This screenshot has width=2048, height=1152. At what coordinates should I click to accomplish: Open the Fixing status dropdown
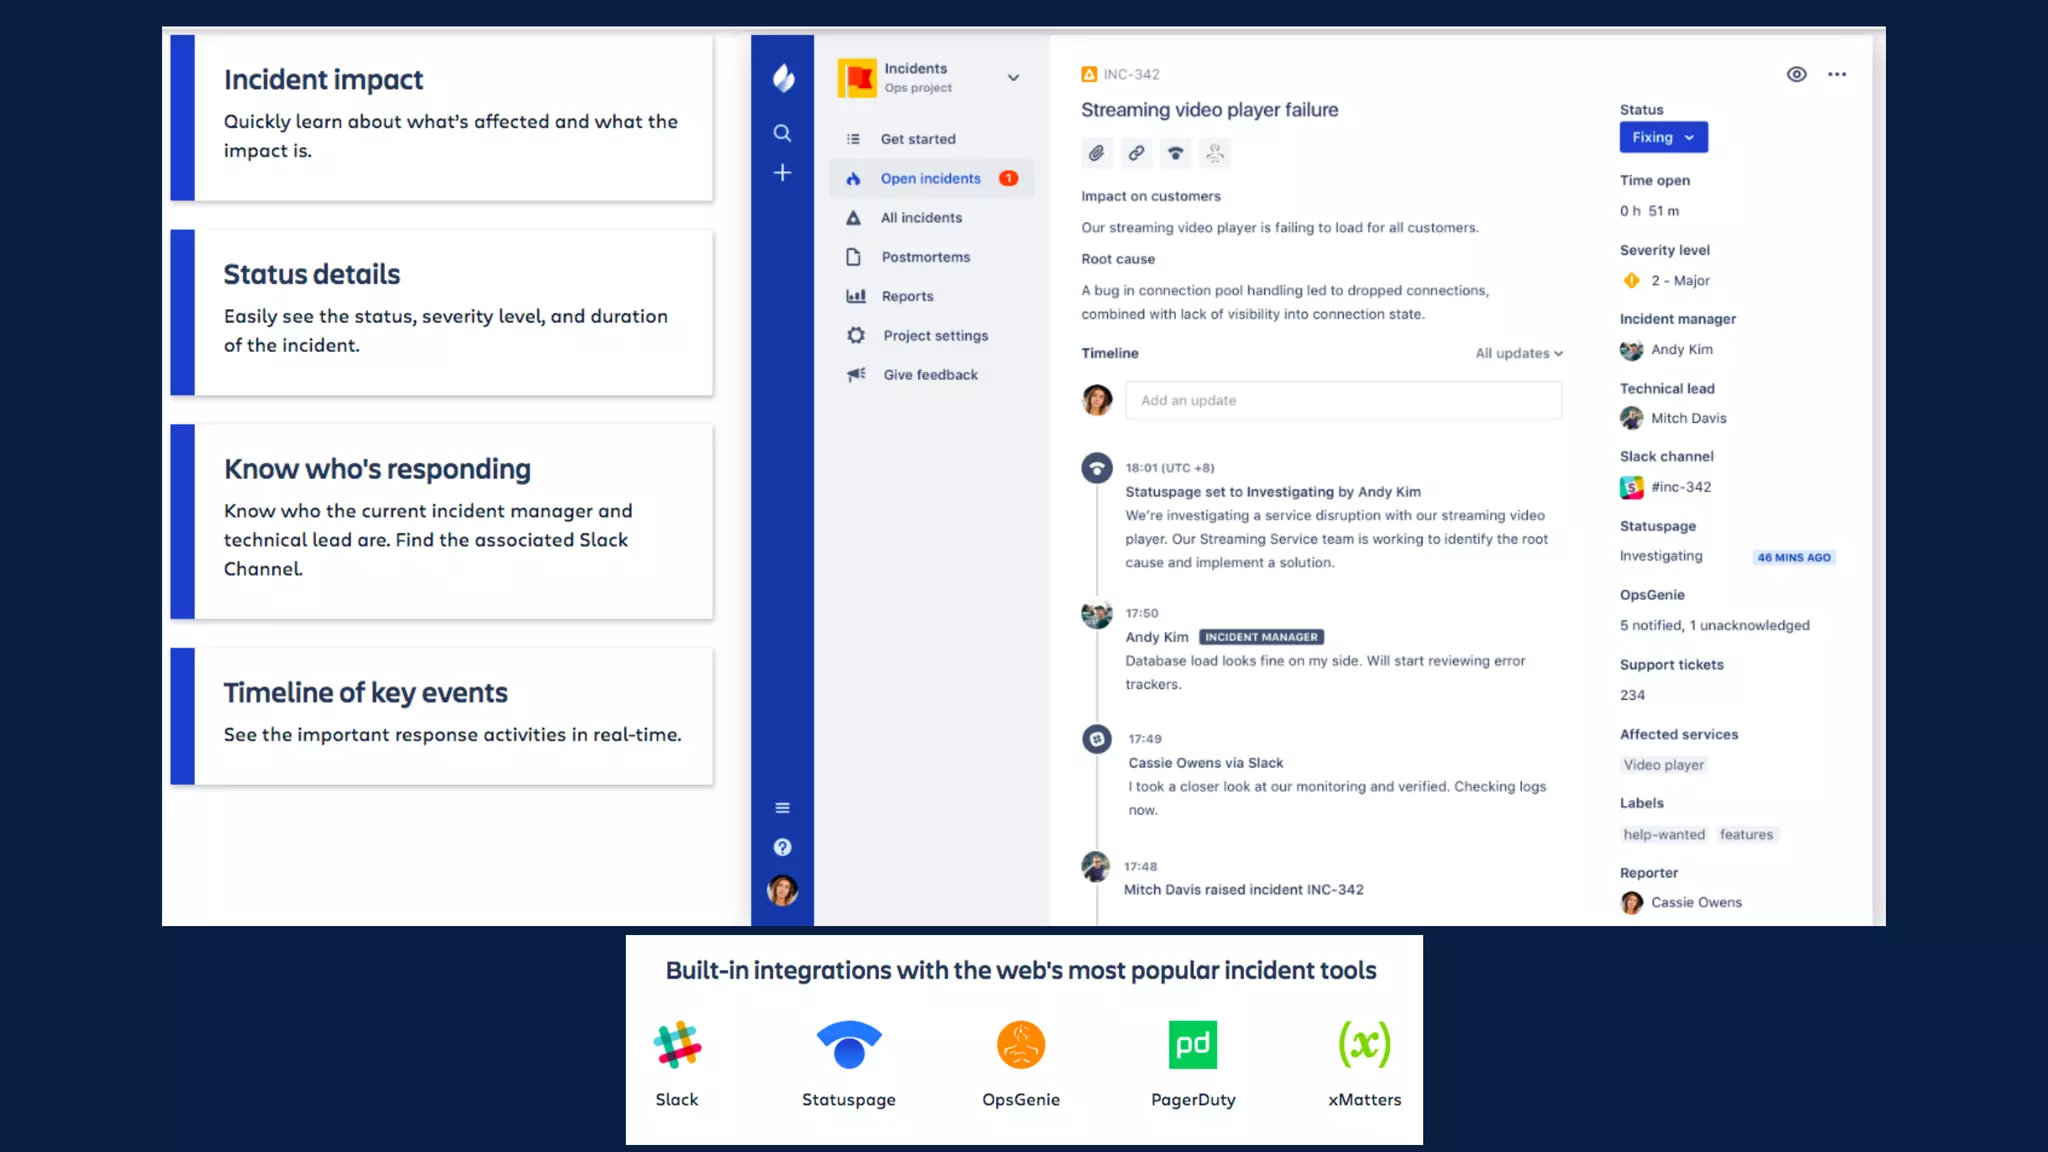point(1663,137)
